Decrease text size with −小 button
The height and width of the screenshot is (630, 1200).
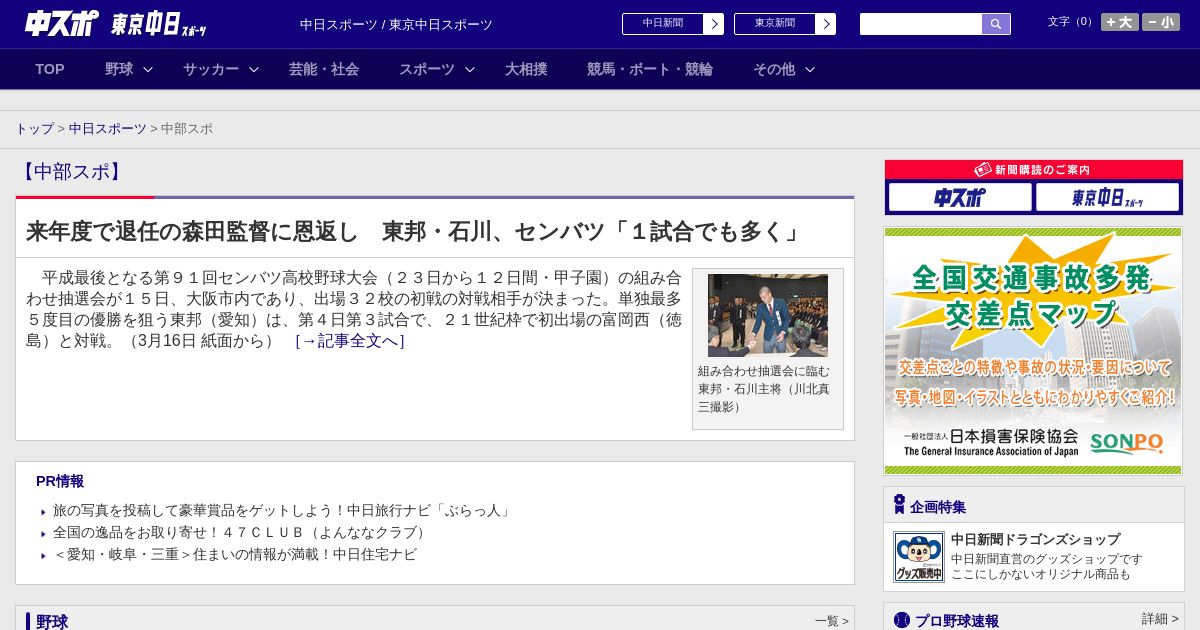[x=1160, y=22]
